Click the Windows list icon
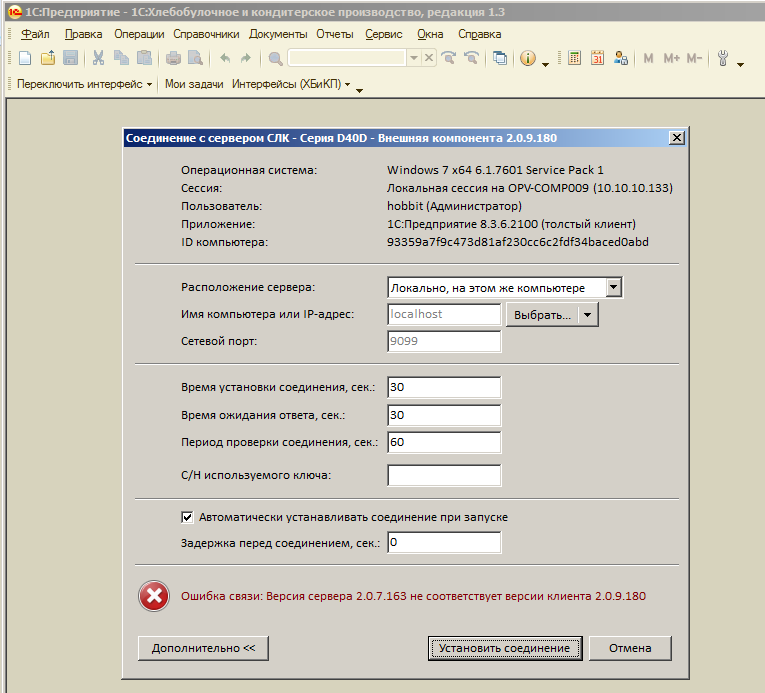 tap(500, 58)
